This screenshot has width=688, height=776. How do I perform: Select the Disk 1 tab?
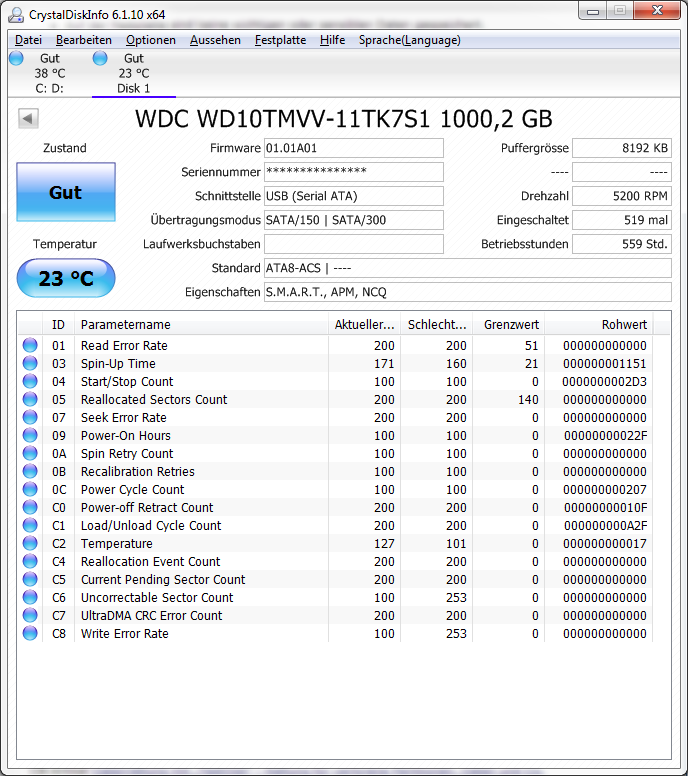coord(134,73)
